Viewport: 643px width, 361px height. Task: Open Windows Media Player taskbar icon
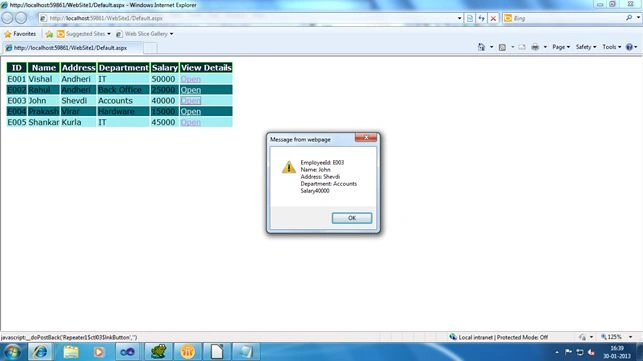pyautogui.click(x=99, y=352)
